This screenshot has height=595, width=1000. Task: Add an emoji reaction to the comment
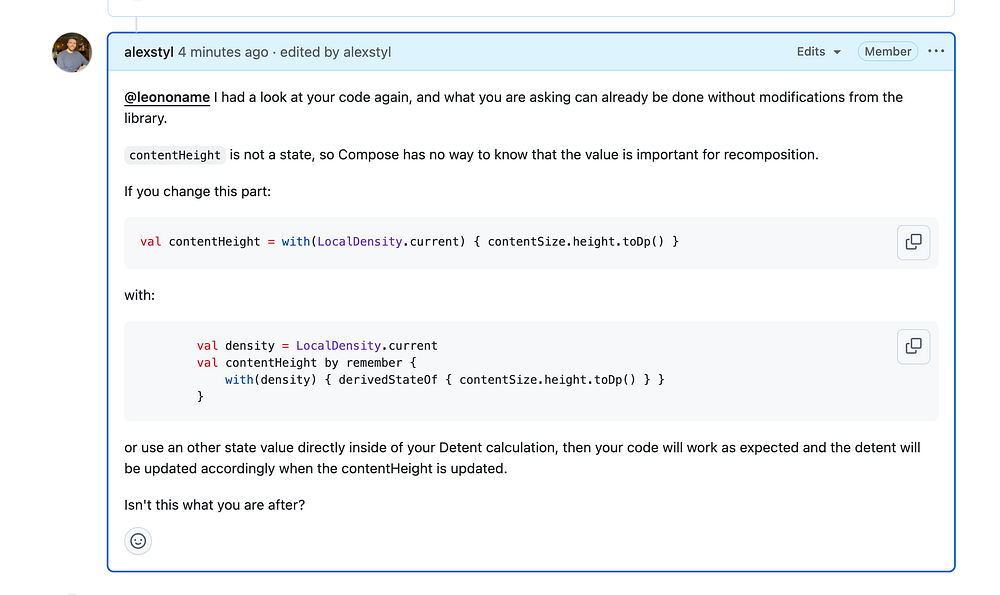[x=138, y=541]
